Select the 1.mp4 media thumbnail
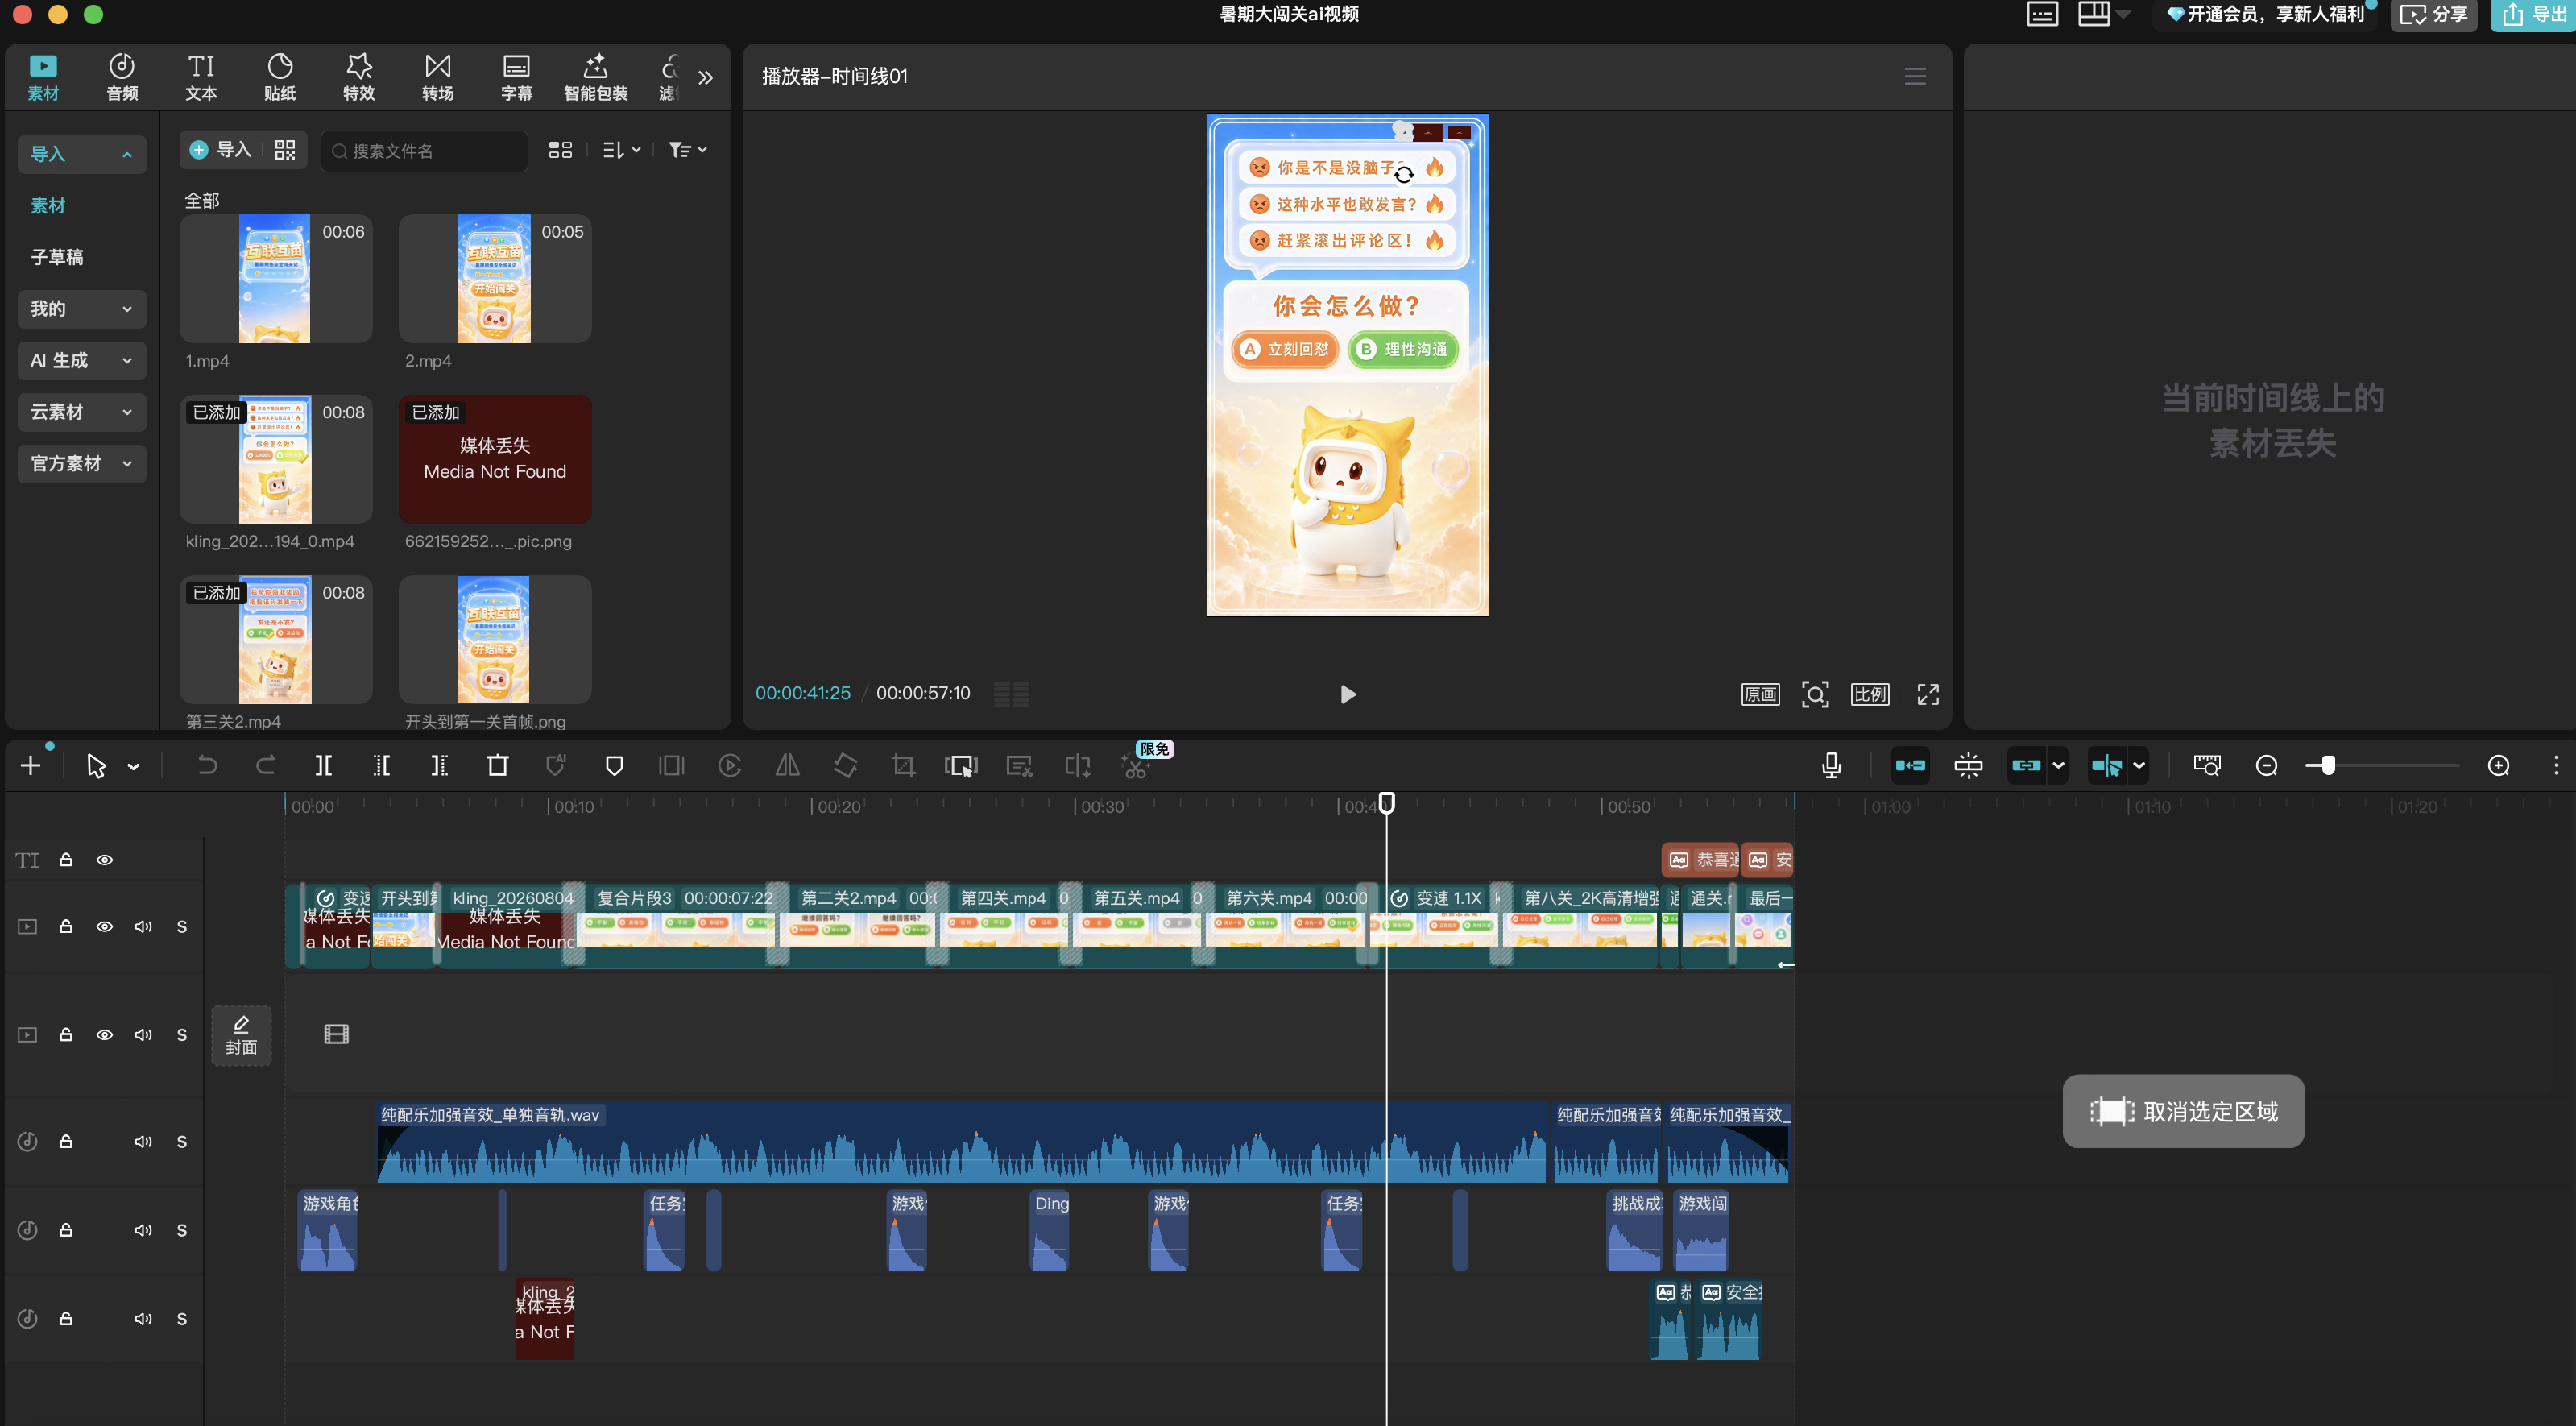2576x1426 pixels. (x=276, y=279)
